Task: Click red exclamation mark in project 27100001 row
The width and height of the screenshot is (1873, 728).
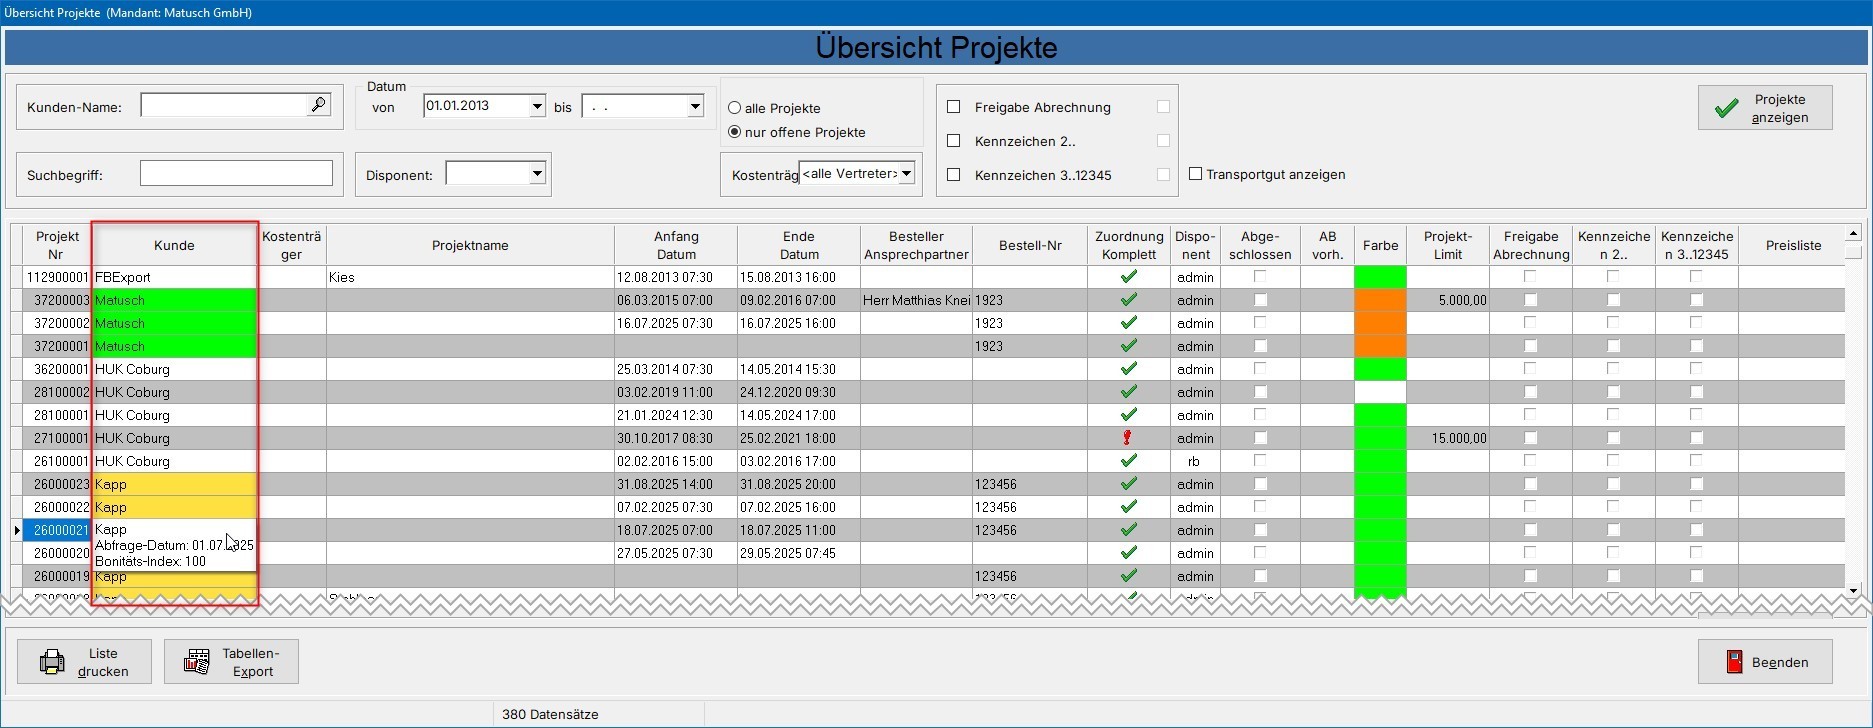Action: tap(1128, 438)
